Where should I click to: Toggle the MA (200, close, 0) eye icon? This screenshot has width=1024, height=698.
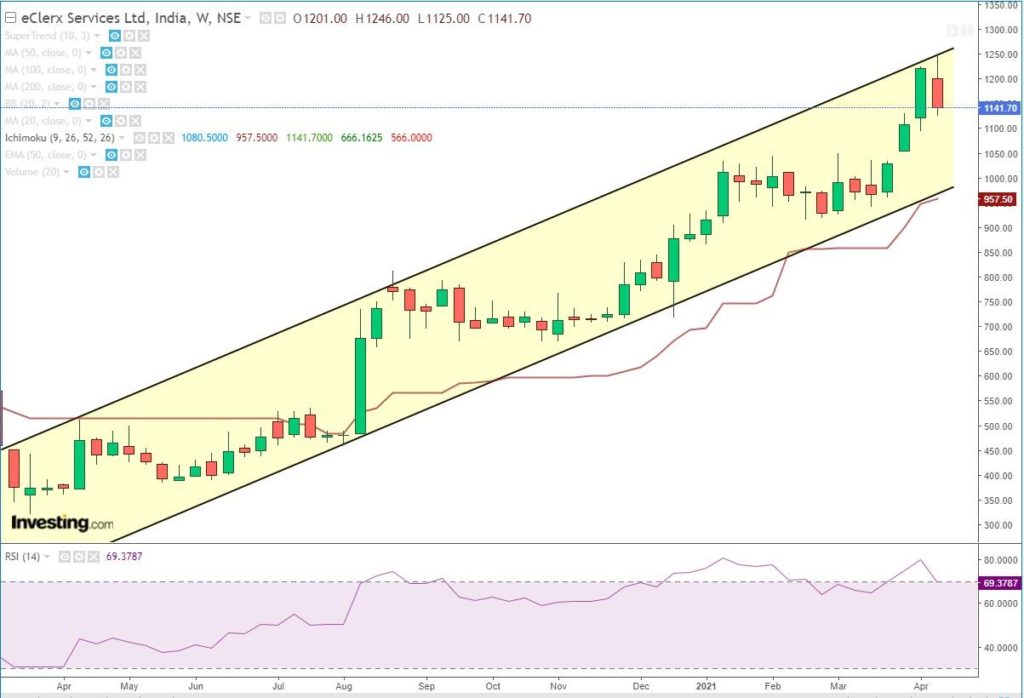point(111,87)
